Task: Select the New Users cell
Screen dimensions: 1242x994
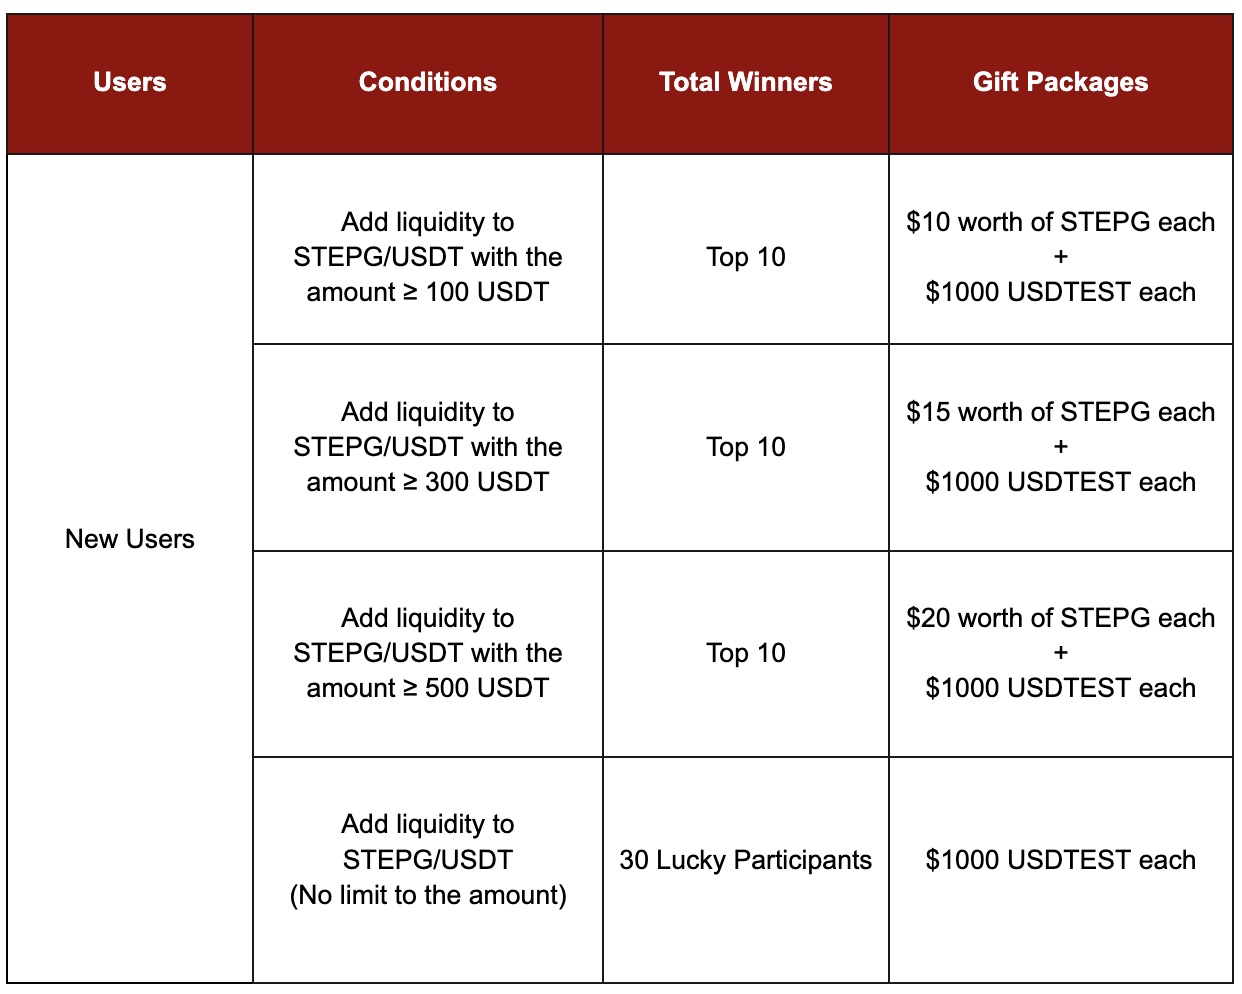Action: click(130, 539)
